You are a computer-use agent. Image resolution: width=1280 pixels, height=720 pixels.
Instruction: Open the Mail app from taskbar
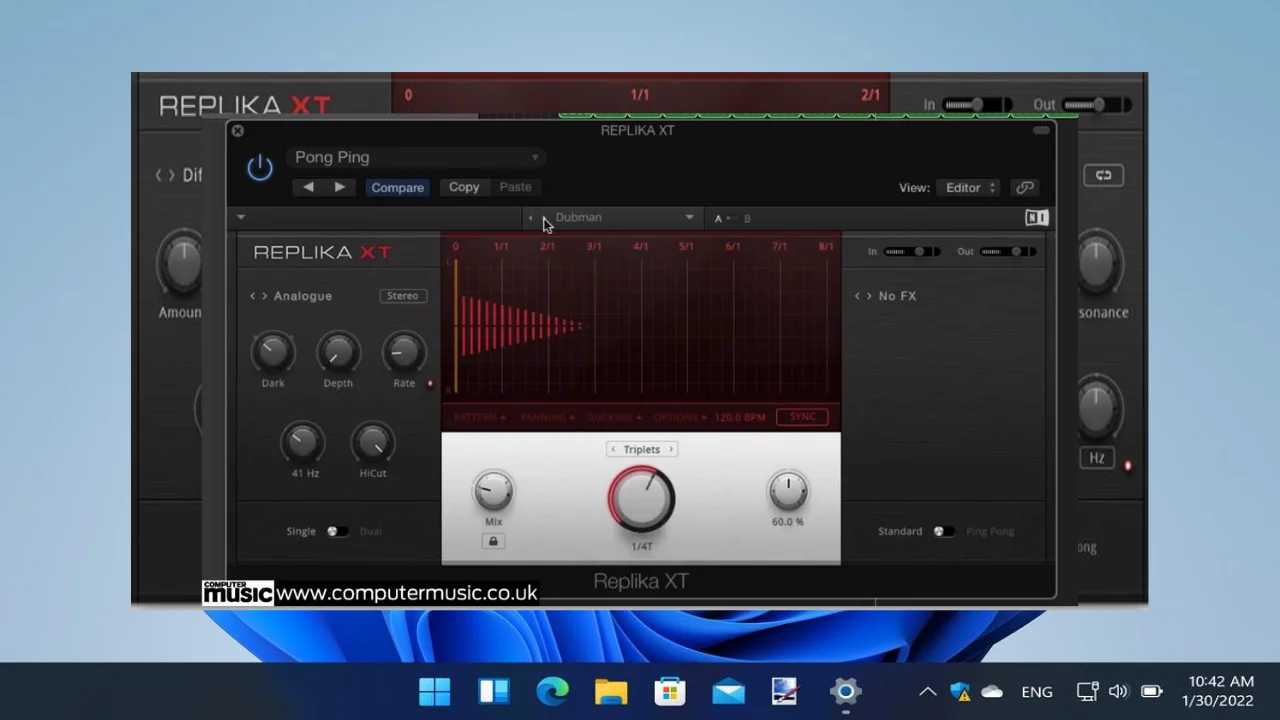(728, 691)
